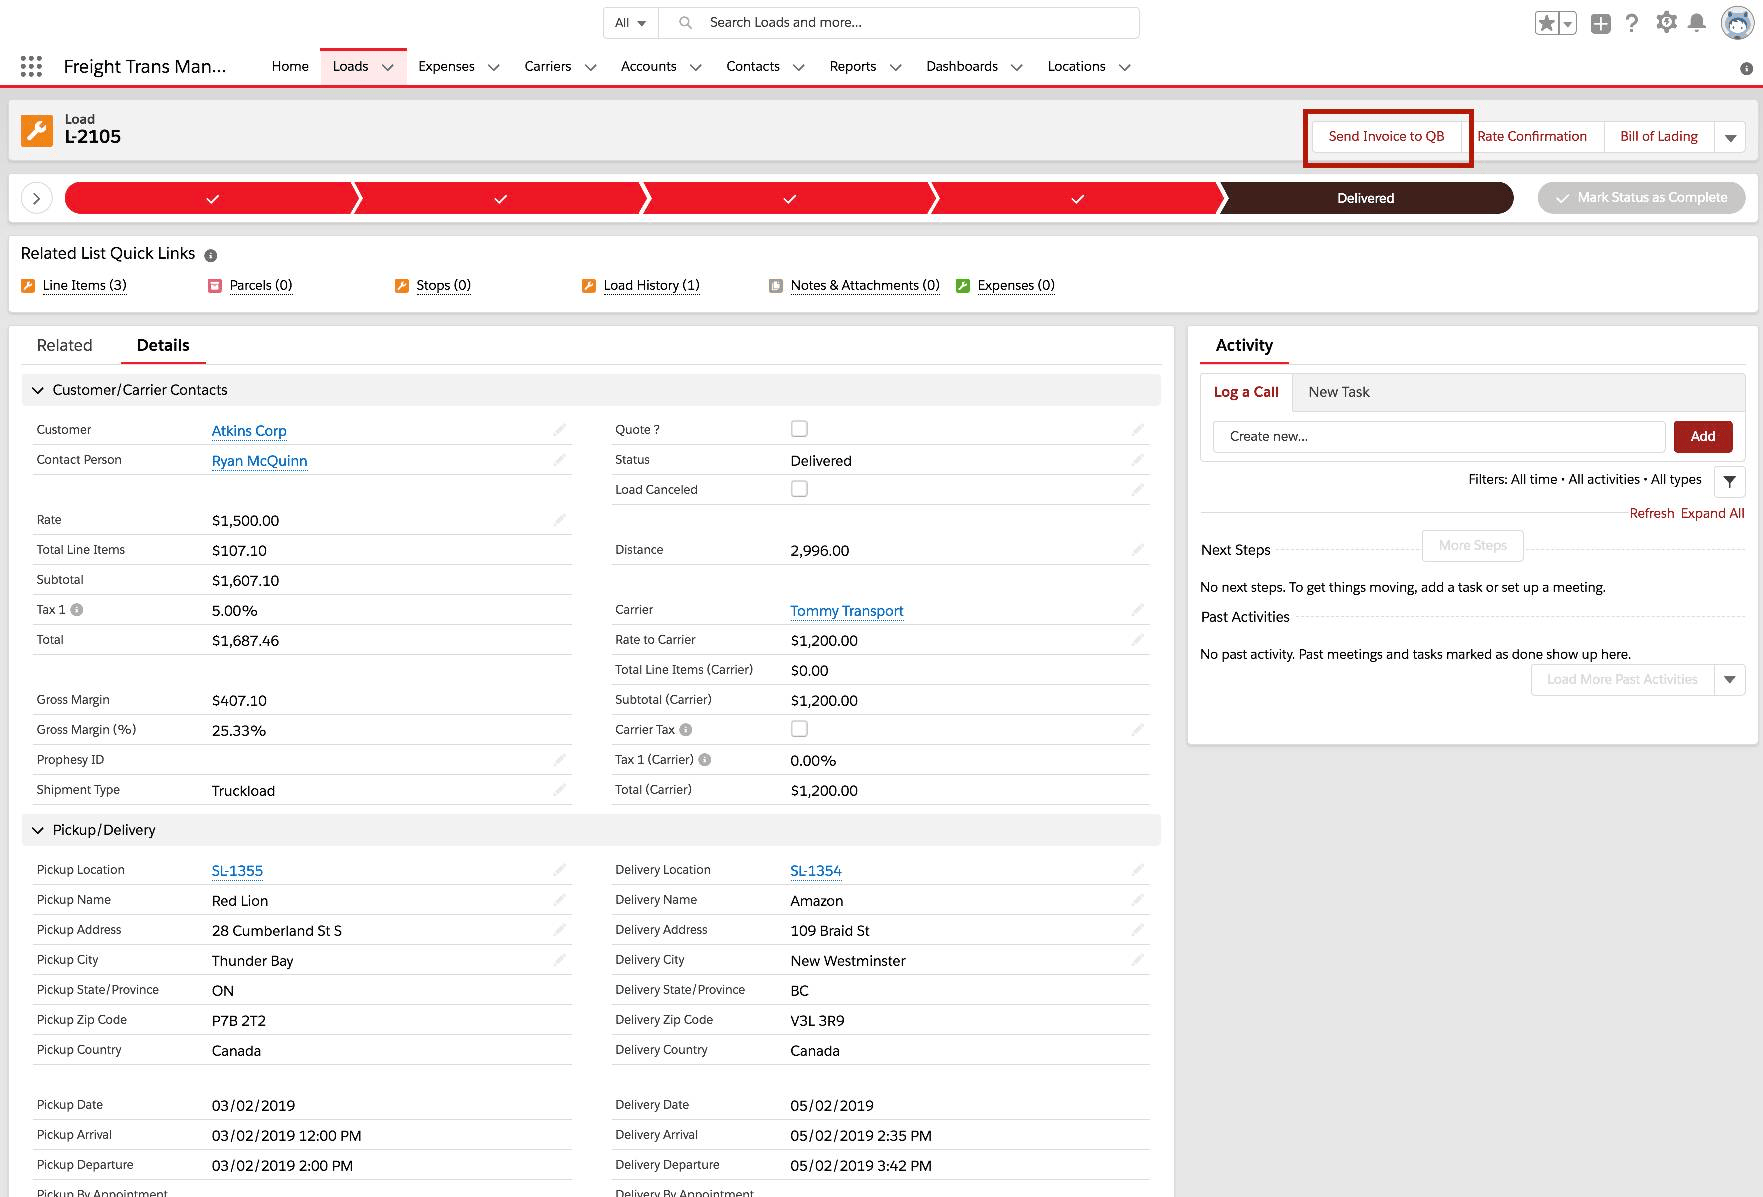This screenshot has height=1197, width=1763.
Task: Click the activity filter funnel icon
Action: 1729,481
